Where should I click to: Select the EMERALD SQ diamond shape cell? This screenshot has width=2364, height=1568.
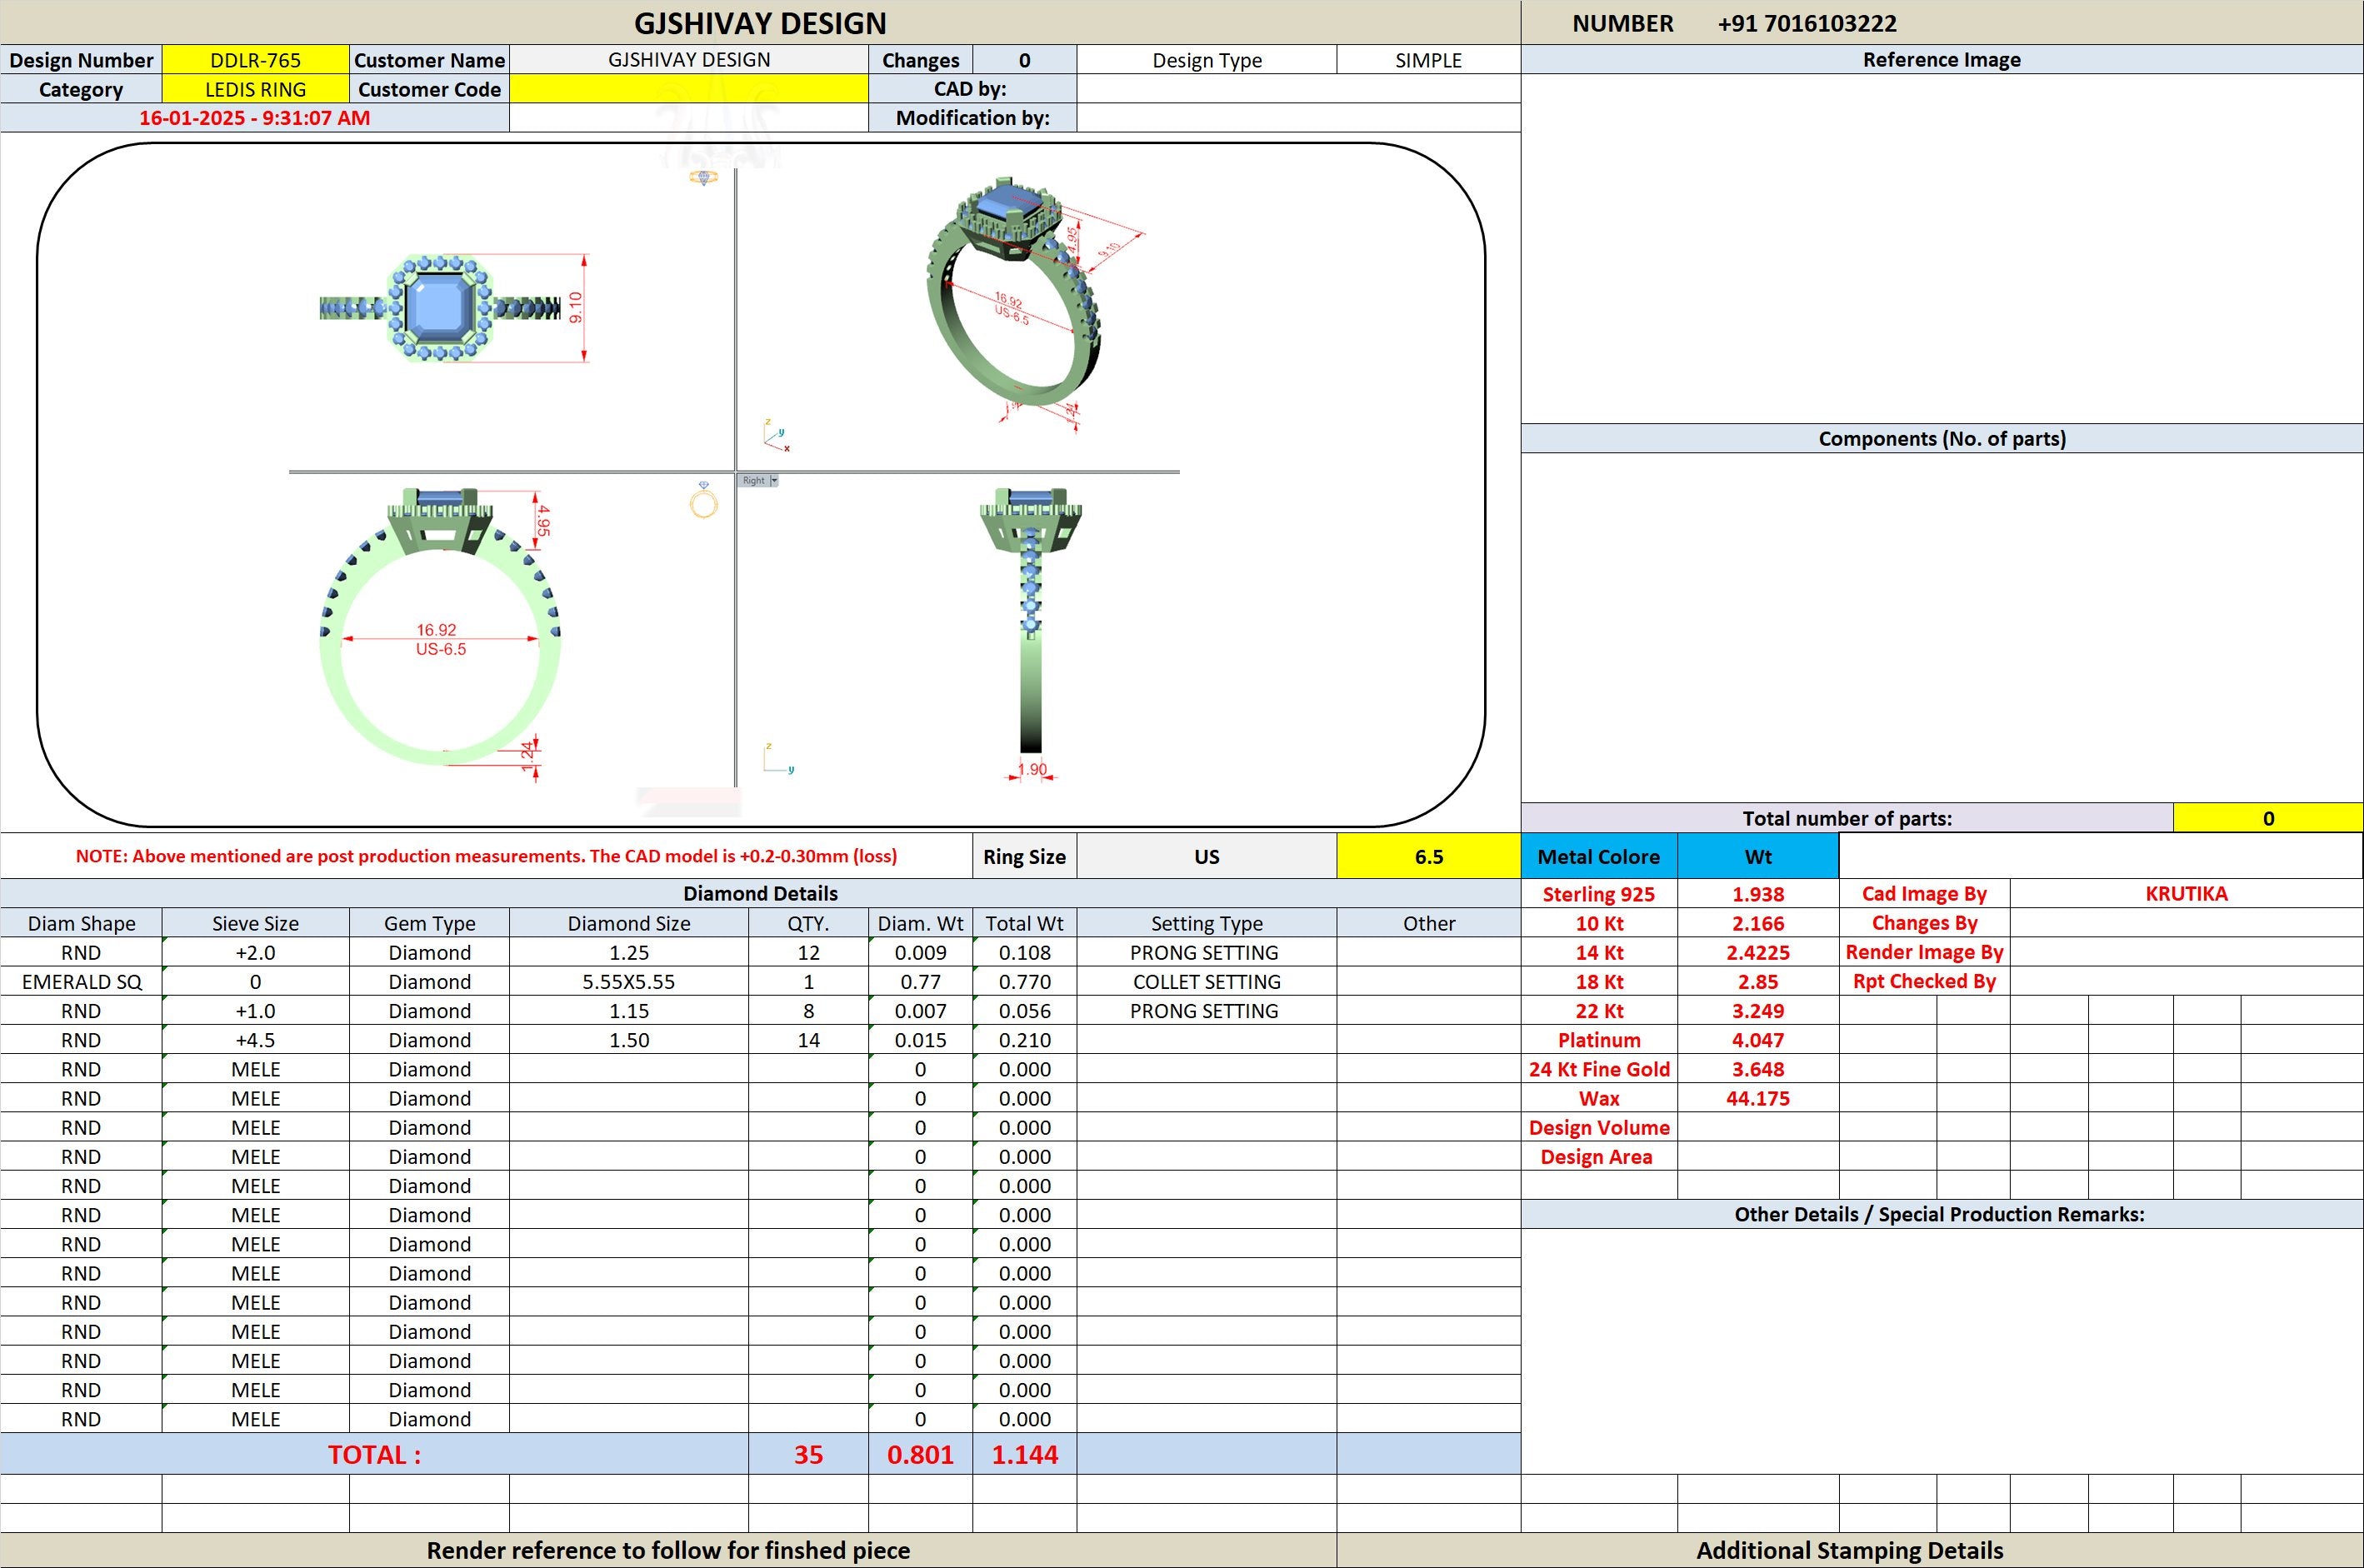[x=81, y=982]
